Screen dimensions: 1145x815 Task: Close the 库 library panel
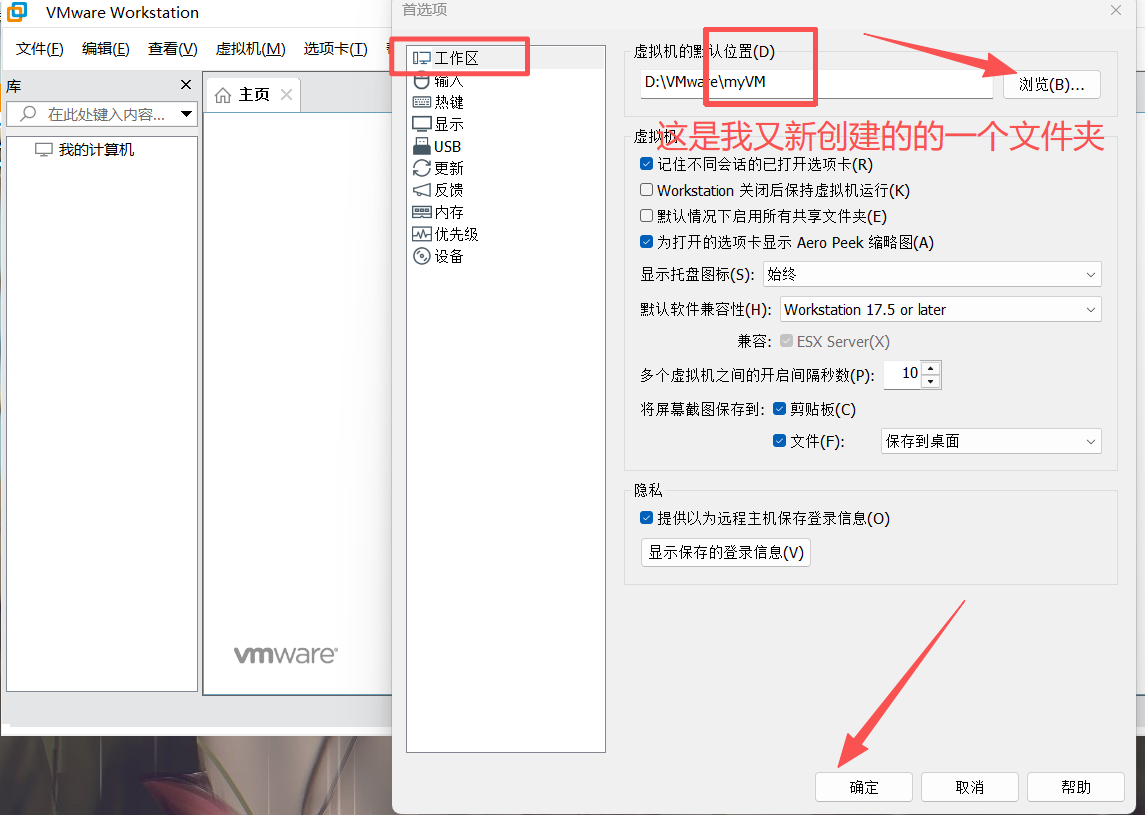tap(185, 85)
